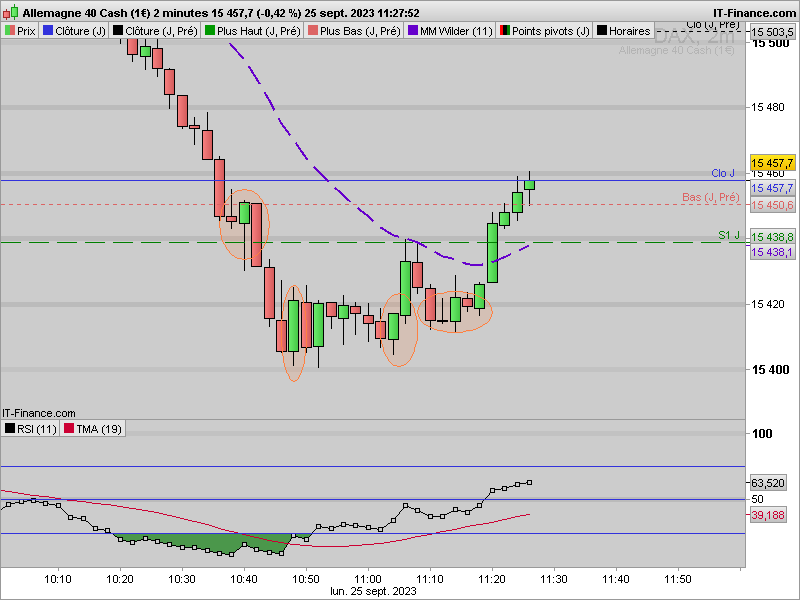Click the 11:00 time axis label
800x600 pixels.
[368, 579]
